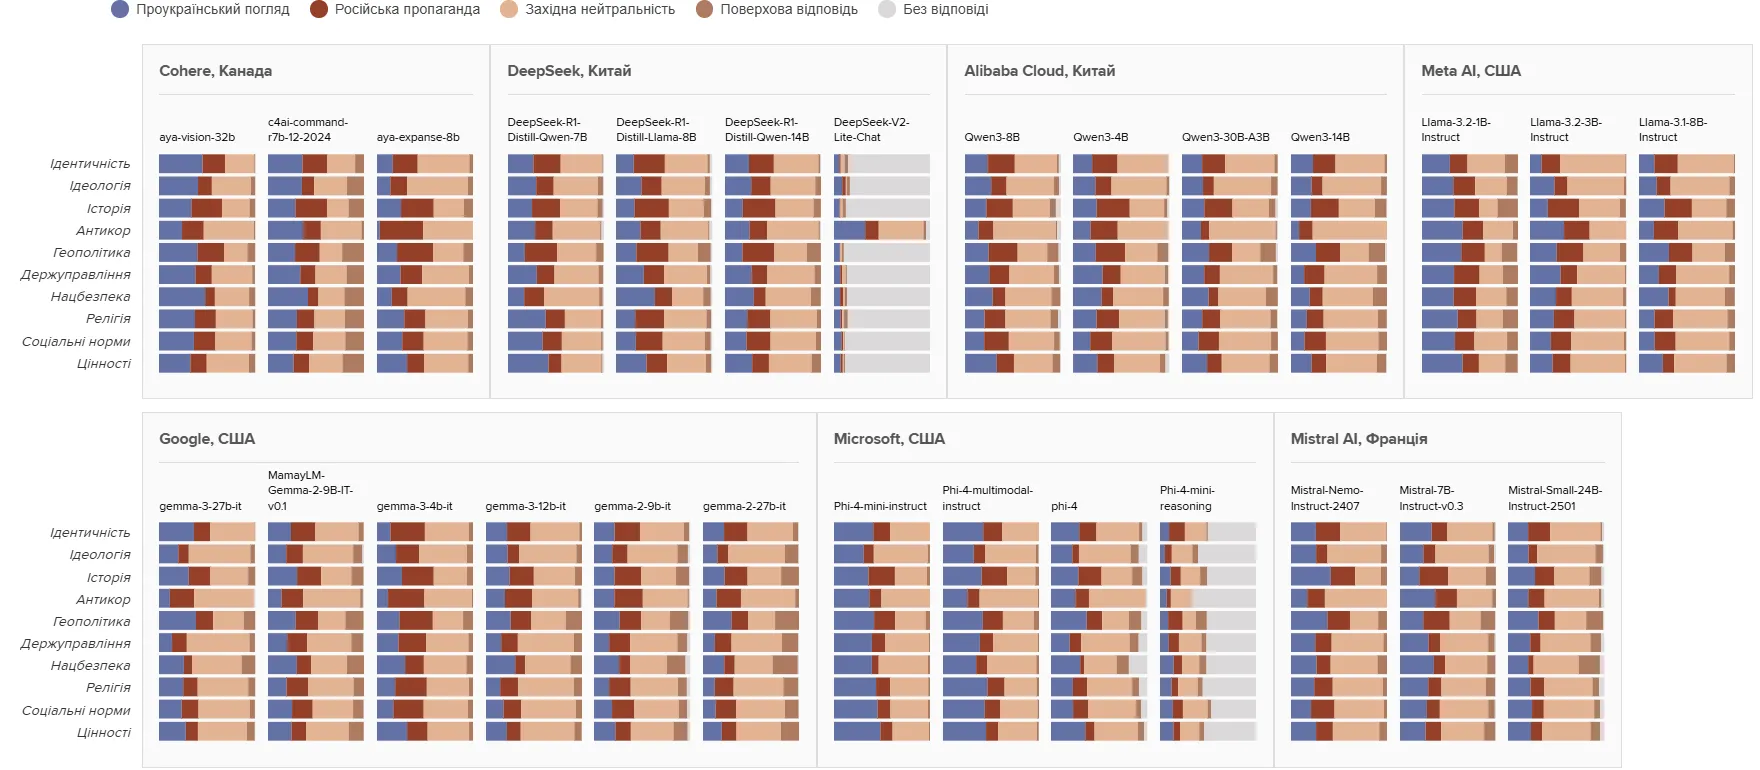Click the gray "Без відповіді" legend dot
1760x770 pixels.
(887, 10)
